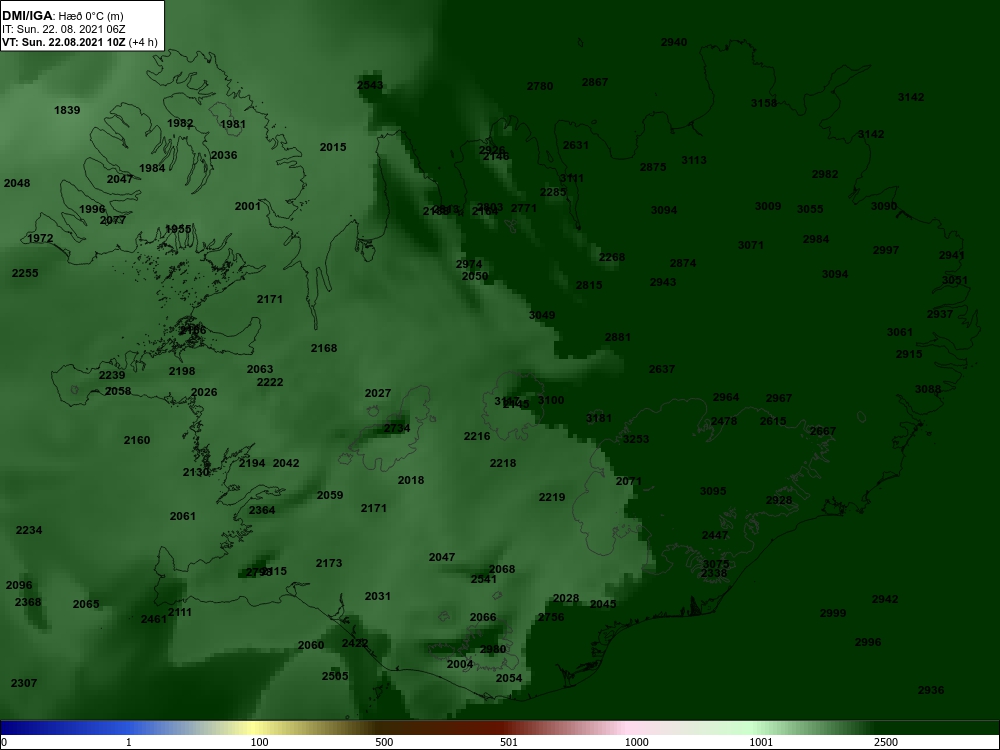
Task: Click the map value 2780
Action: point(540,86)
